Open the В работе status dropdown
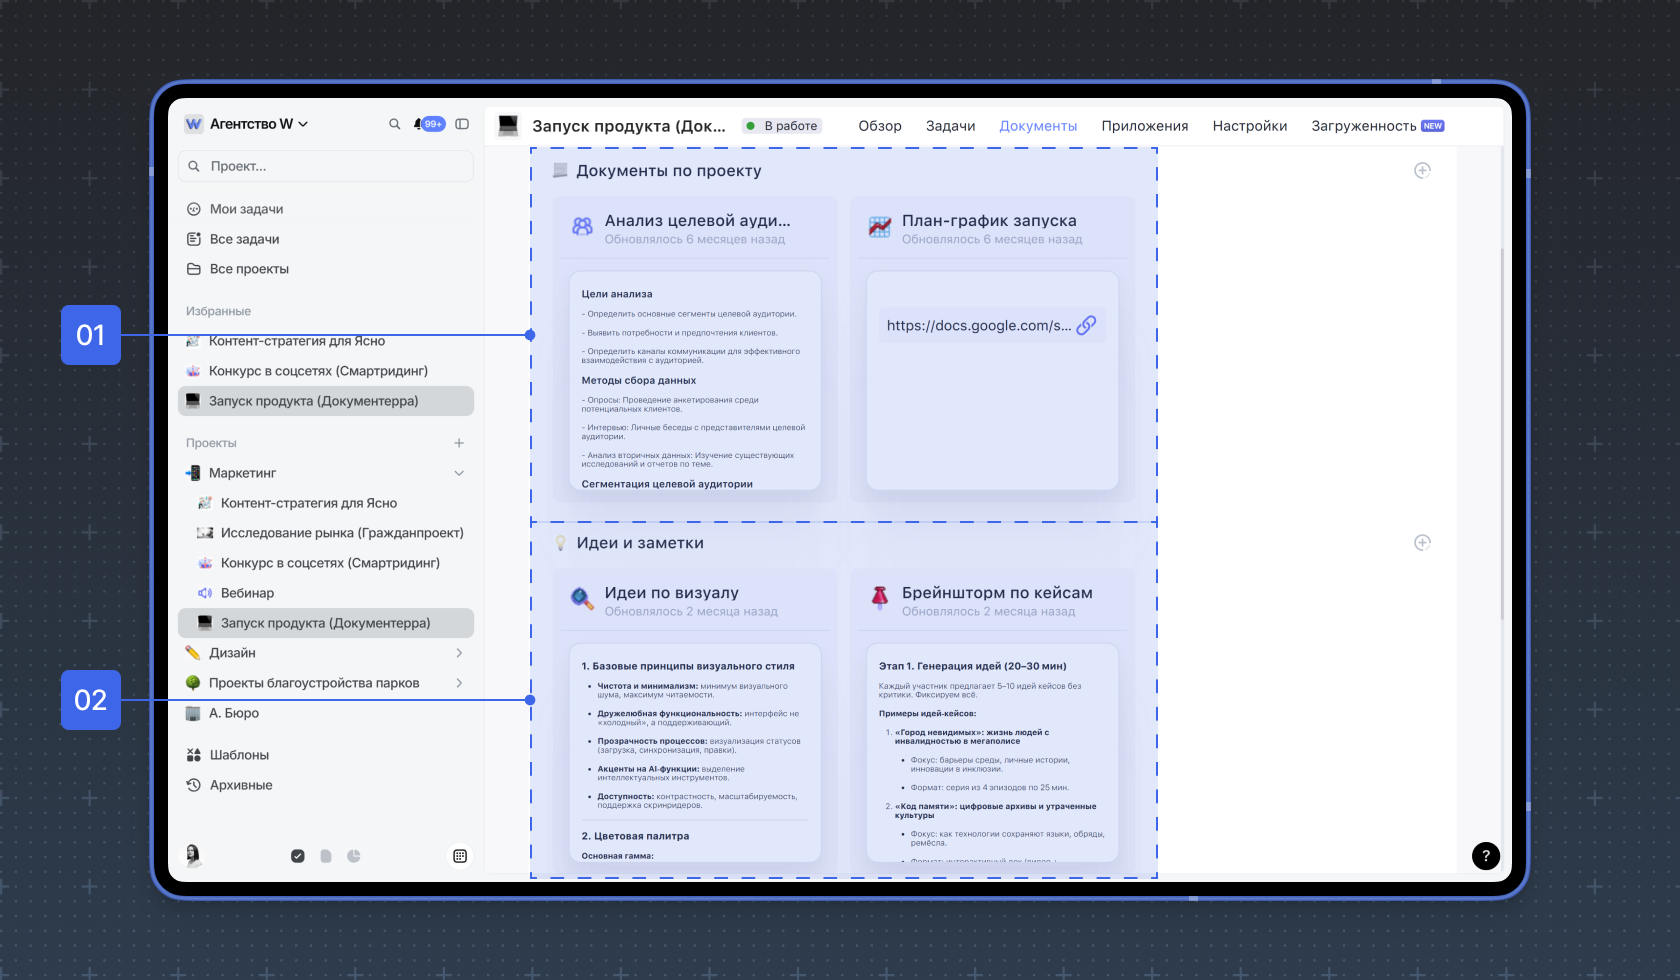The width and height of the screenshot is (1680, 980). point(782,126)
